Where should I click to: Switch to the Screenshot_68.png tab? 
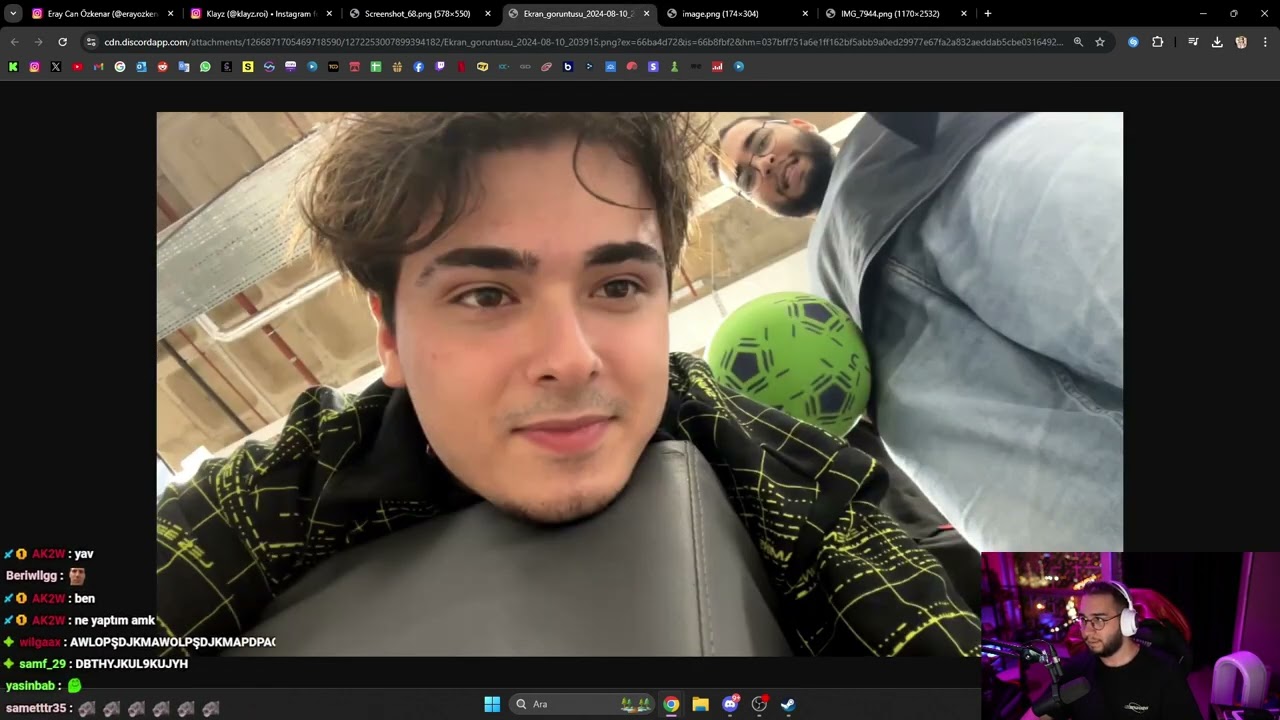pos(420,14)
